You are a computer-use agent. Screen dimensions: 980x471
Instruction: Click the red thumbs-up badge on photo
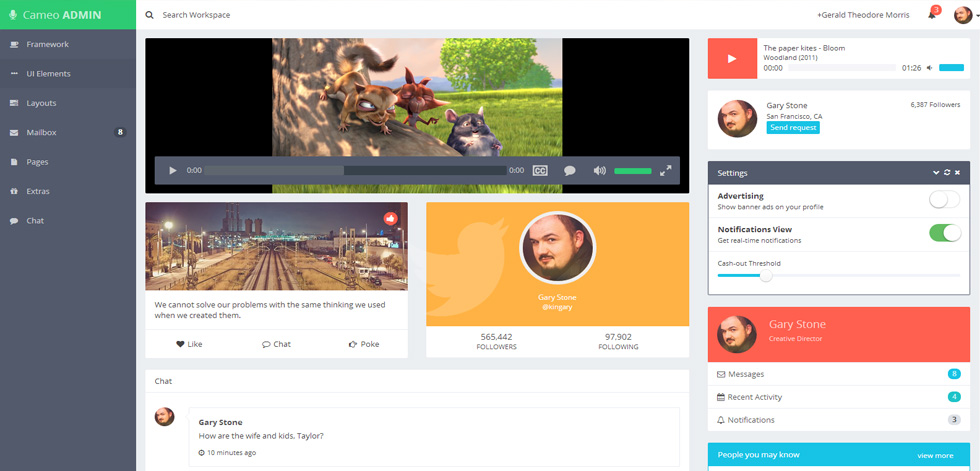click(x=391, y=219)
